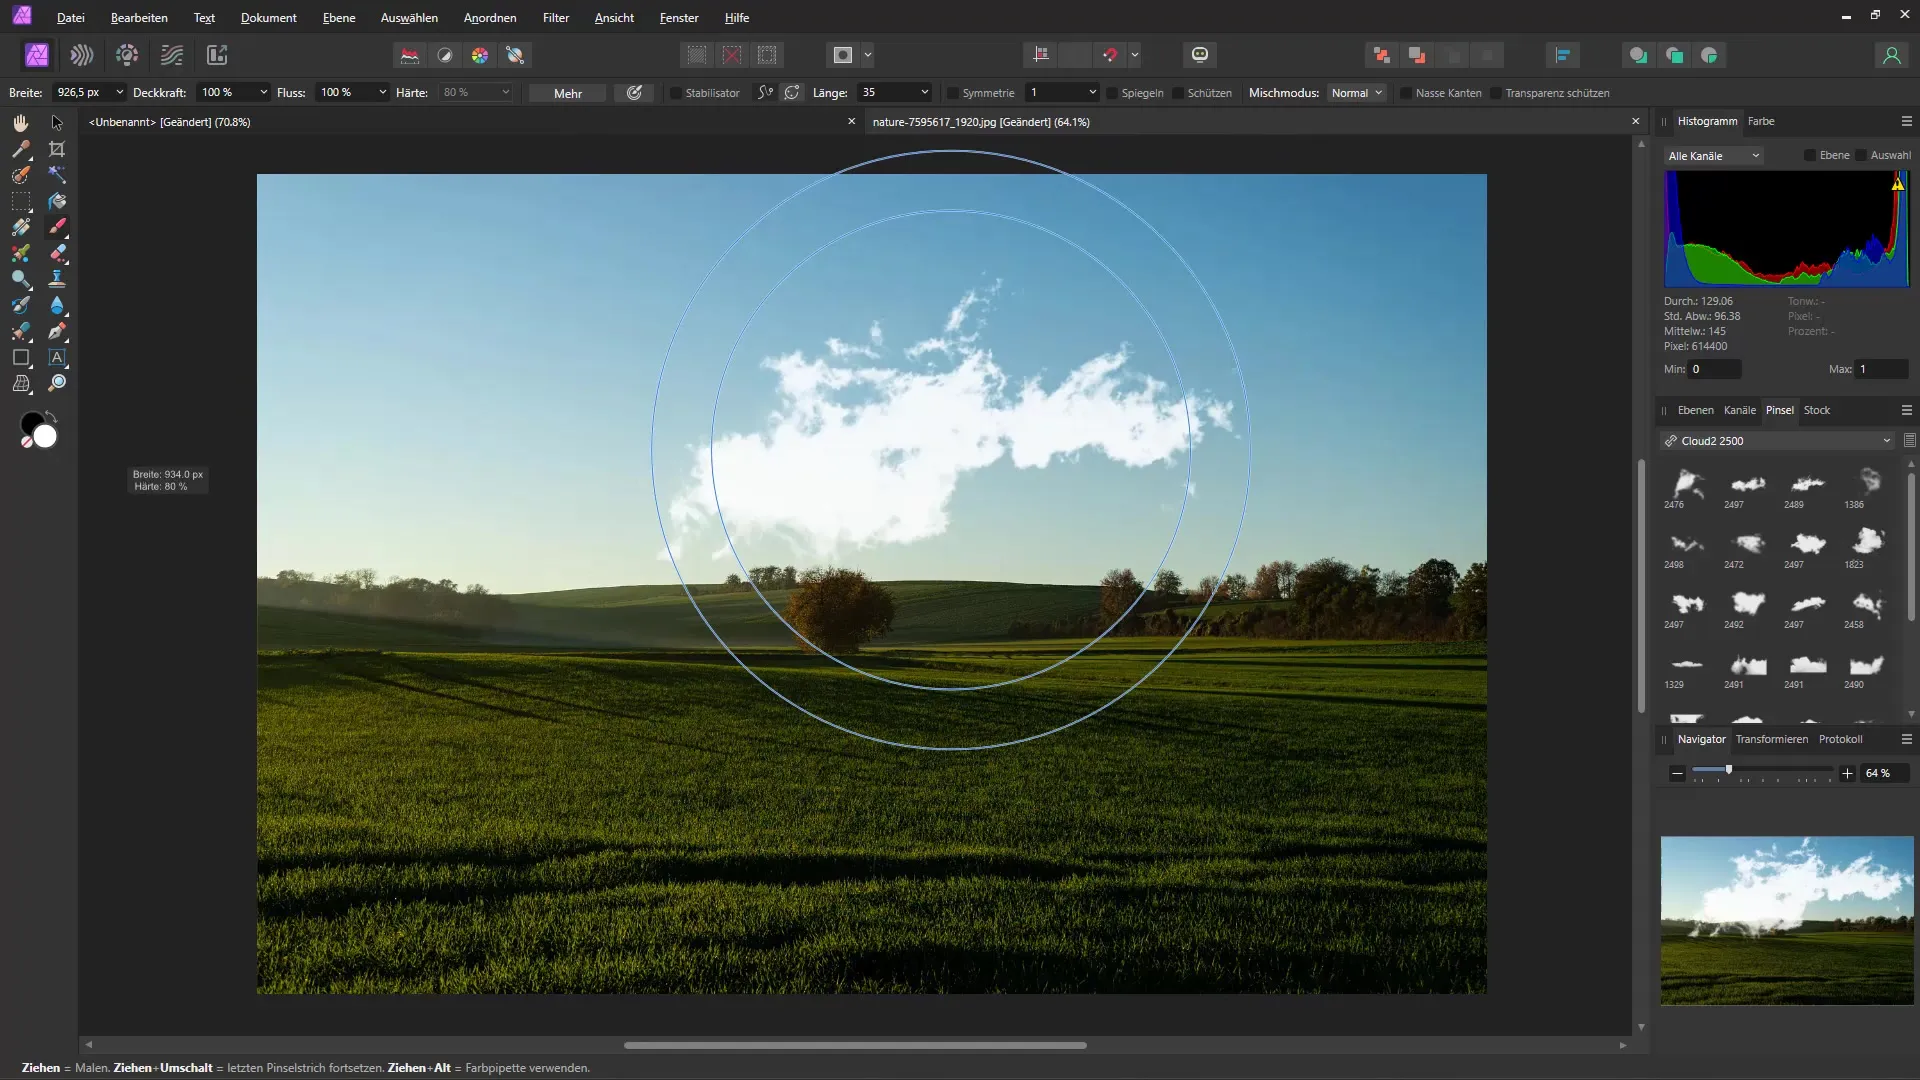Open the Protokoll tab

click(1840, 739)
